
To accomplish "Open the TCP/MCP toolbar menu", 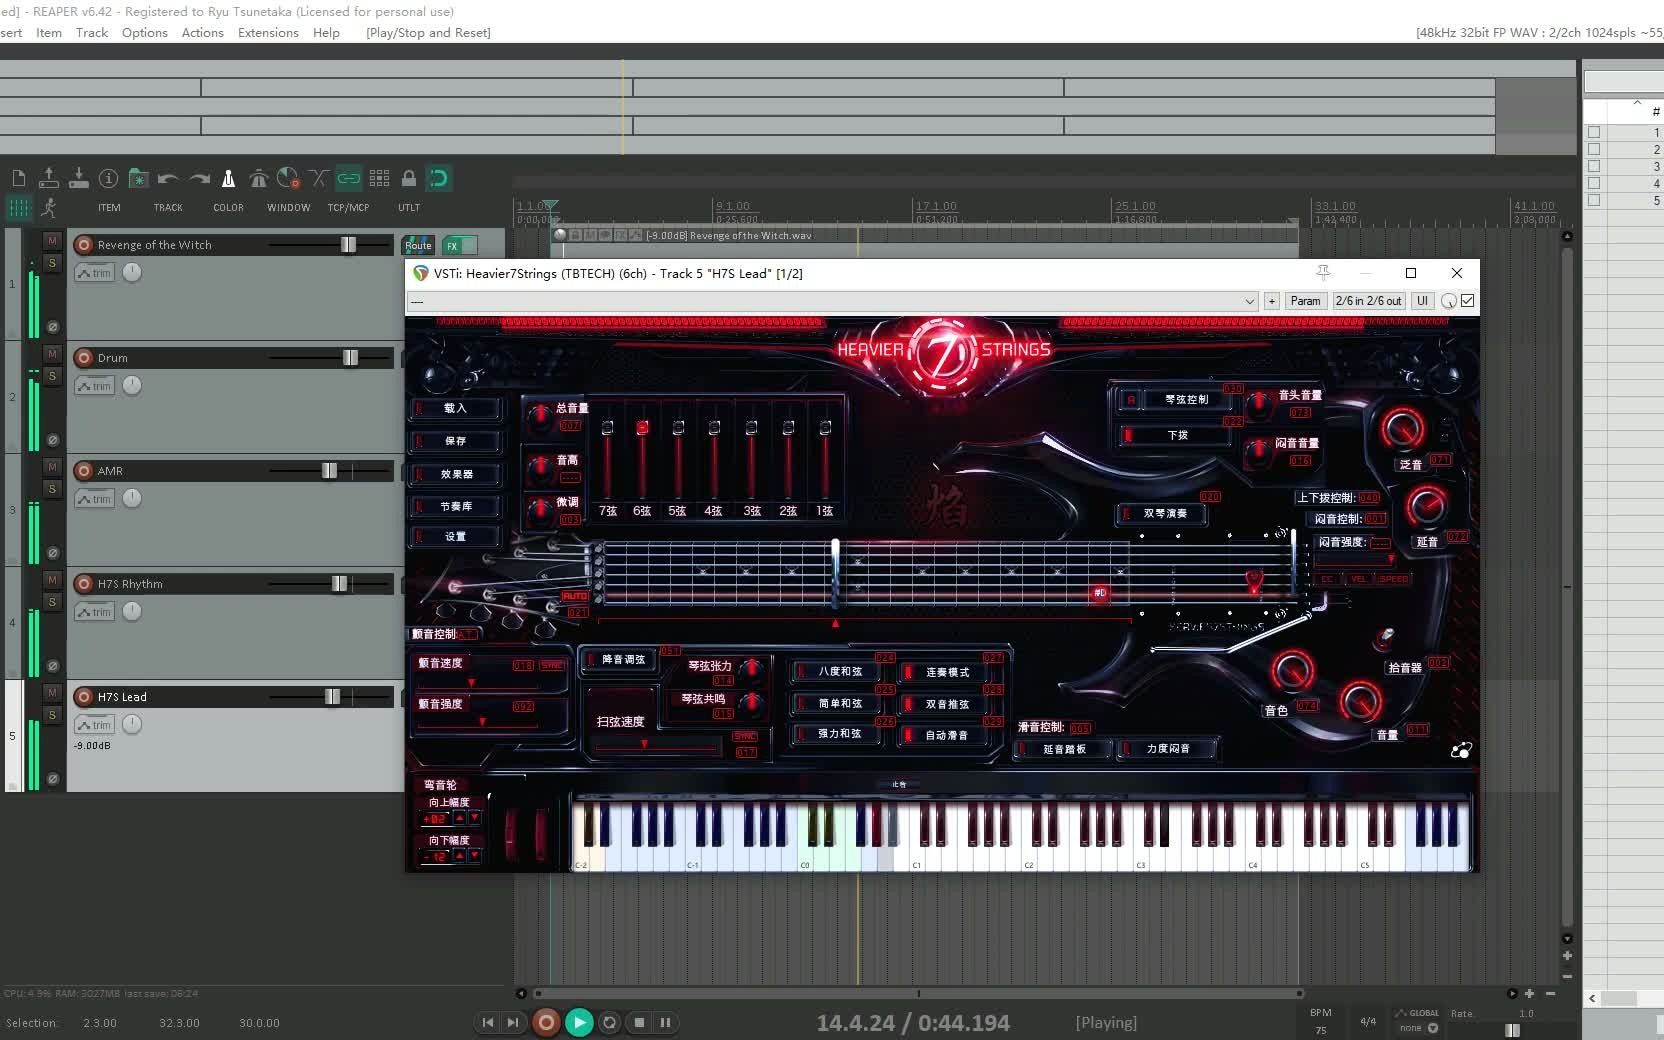I will click(348, 208).
